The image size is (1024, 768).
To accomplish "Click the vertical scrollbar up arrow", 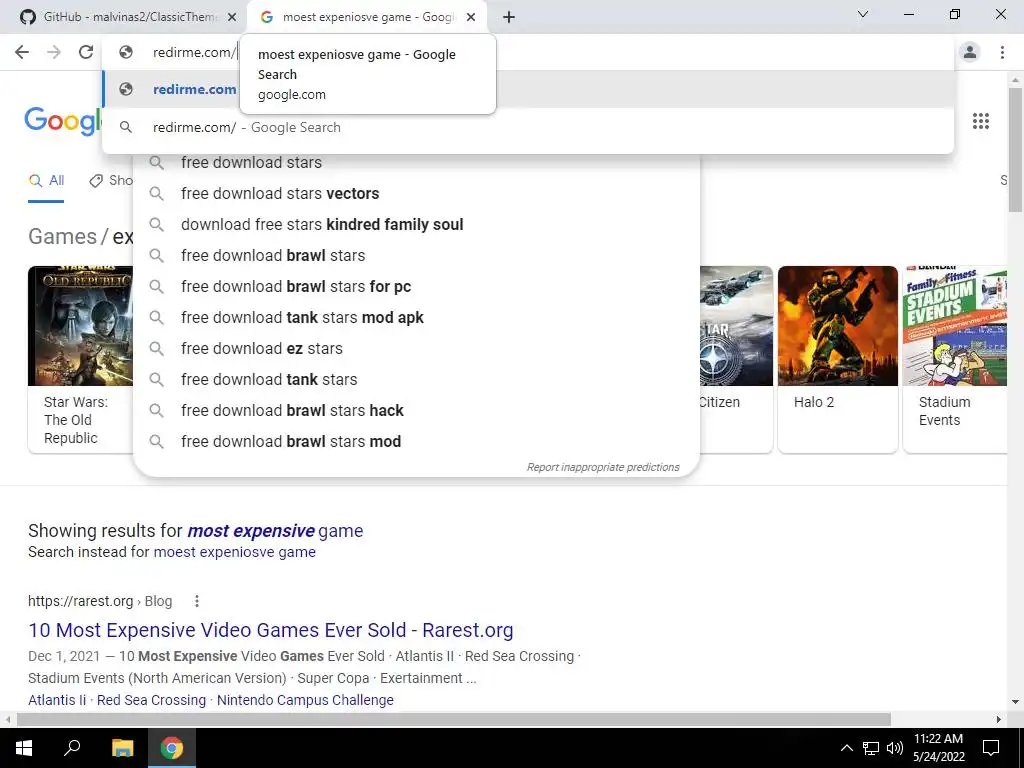I will click(x=1016, y=80).
